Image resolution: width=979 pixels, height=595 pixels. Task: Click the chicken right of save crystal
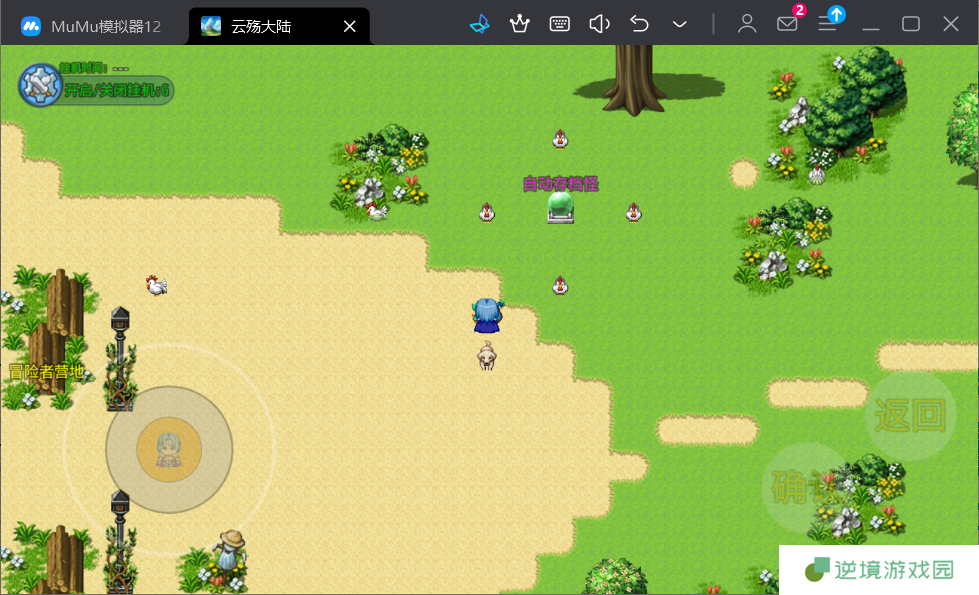(x=634, y=212)
